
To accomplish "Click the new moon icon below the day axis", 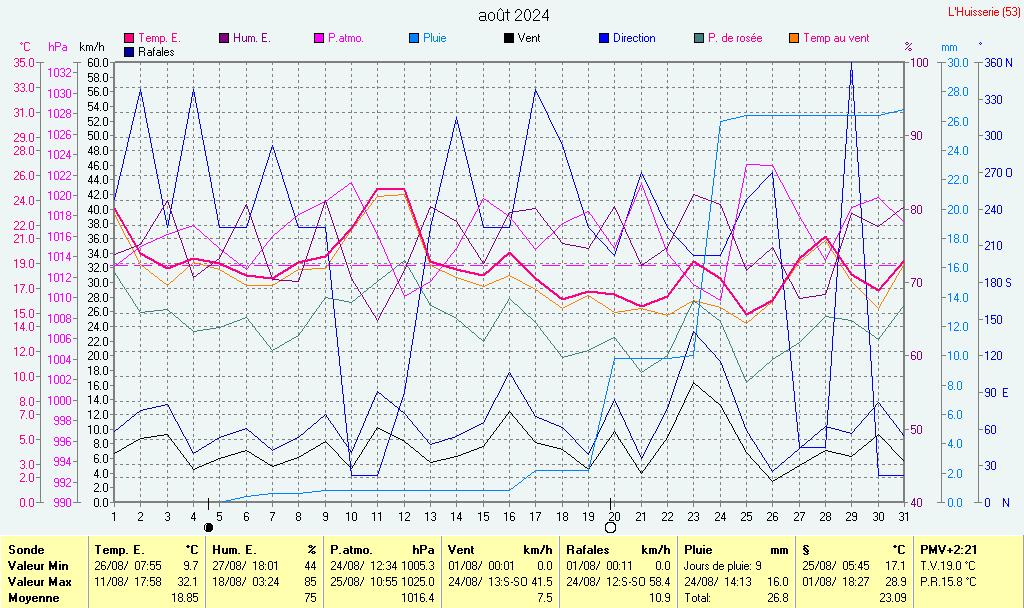I will pos(208,527).
